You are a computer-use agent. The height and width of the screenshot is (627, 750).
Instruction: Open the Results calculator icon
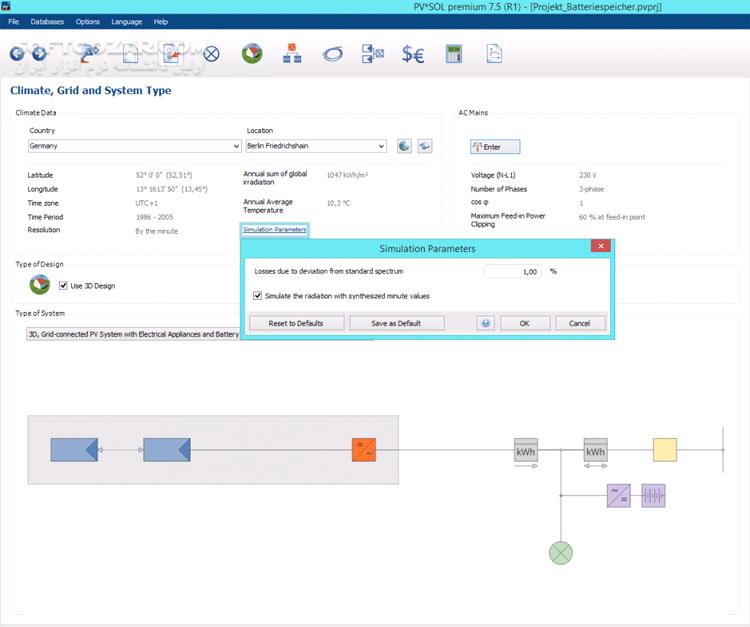pos(453,54)
